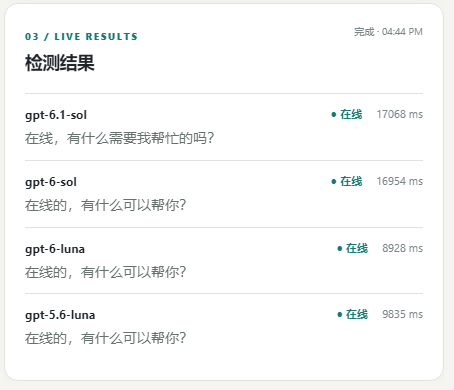Click gpt-6.1-sol reply text 有什么需要我帮忙的吗
Image resolution: width=454 pixels, height=390 pixels.
point(140,138)
